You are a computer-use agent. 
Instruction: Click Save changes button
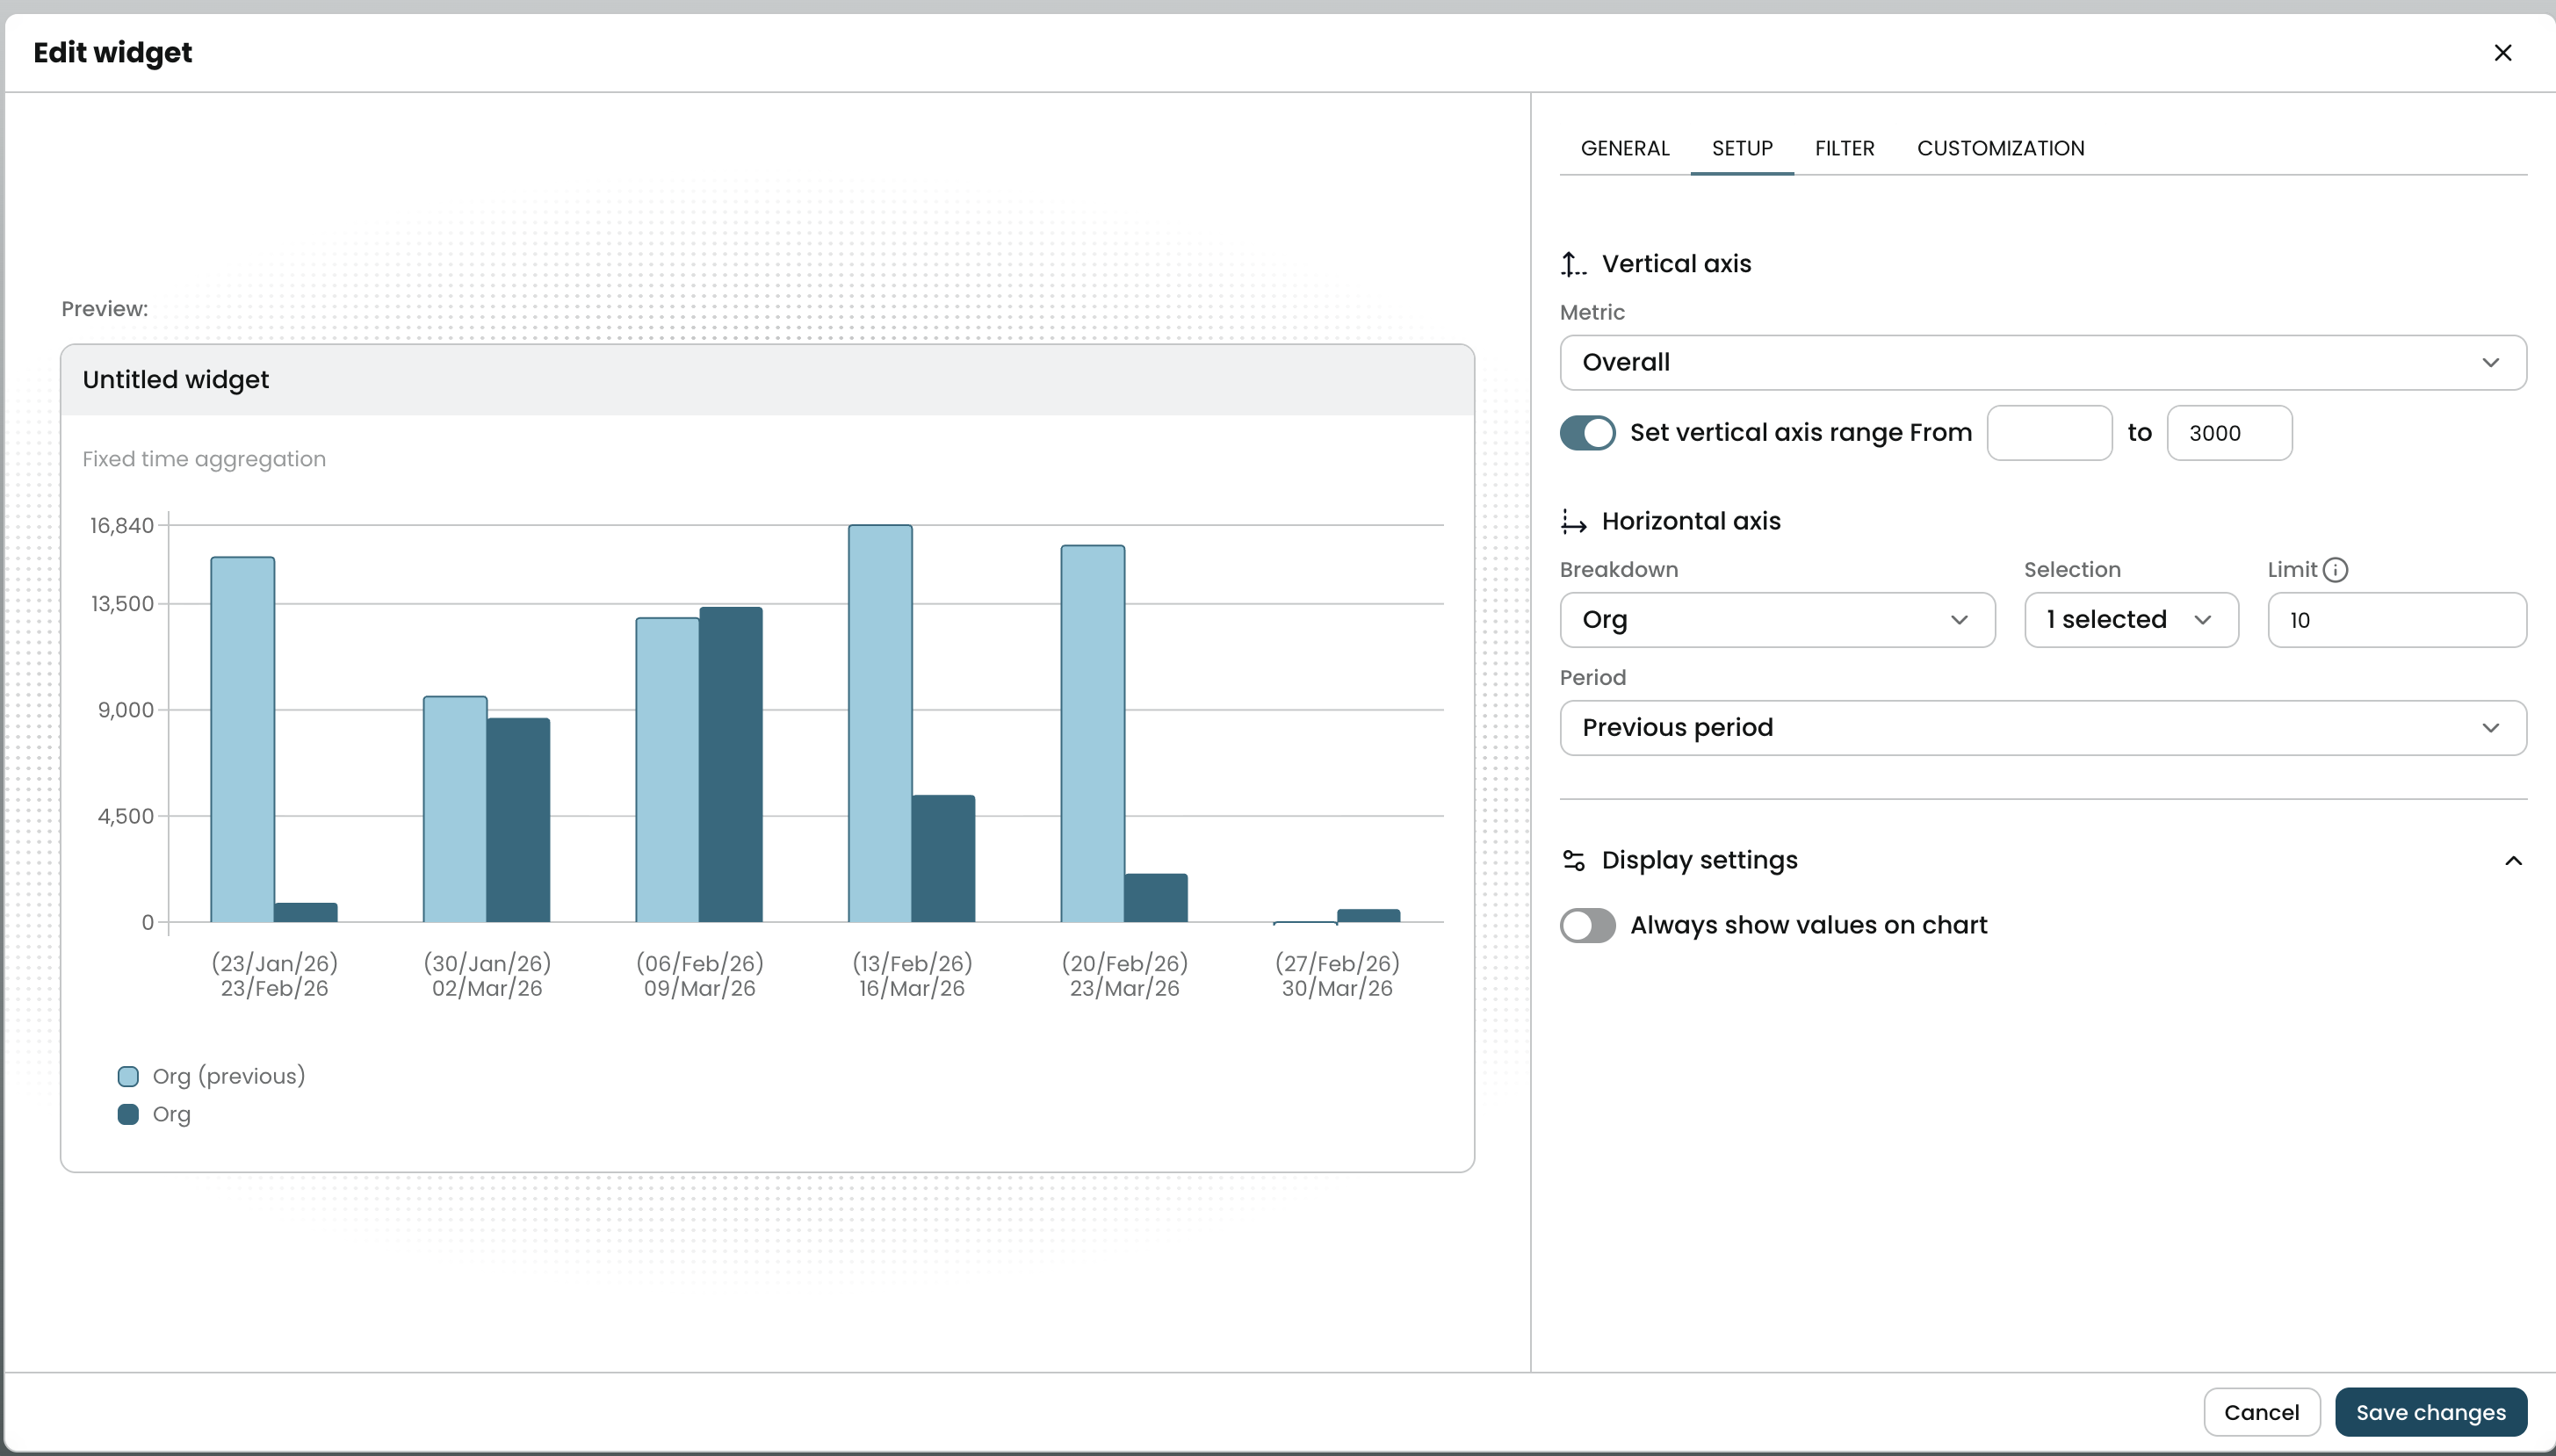point(2430,1412)
